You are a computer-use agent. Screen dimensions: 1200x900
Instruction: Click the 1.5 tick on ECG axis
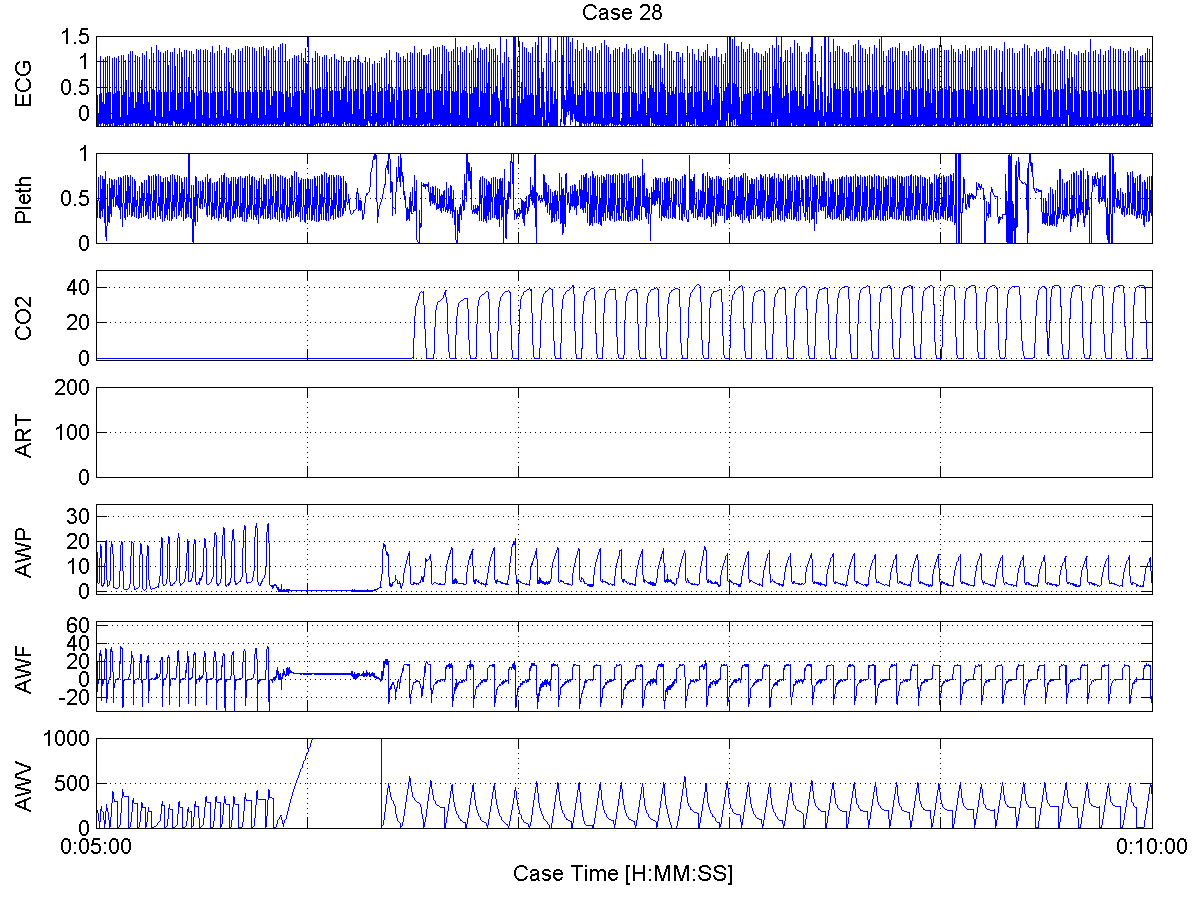tap(77, 37)
